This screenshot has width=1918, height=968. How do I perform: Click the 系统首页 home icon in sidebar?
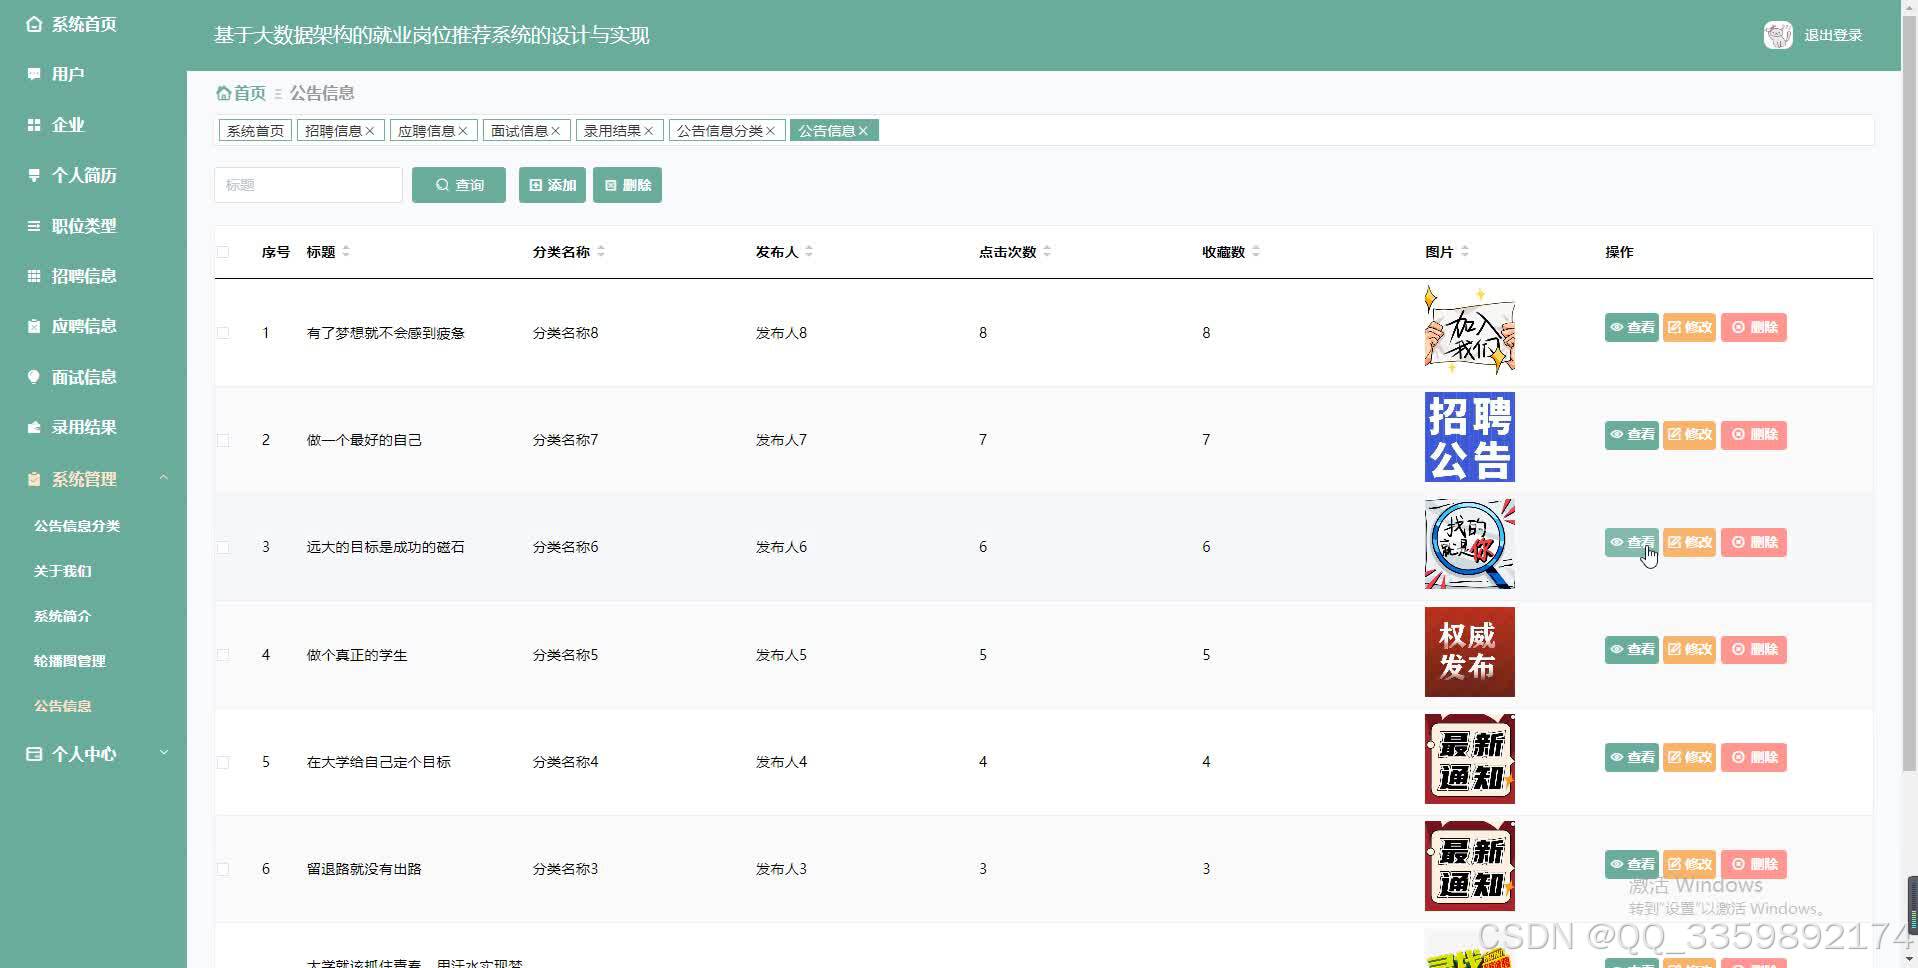[x=34, y=24]
